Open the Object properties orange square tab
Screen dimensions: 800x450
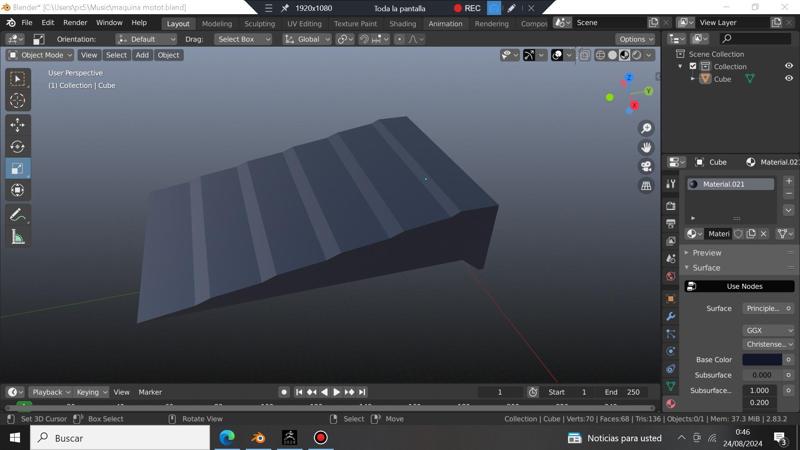pos(671,299)
